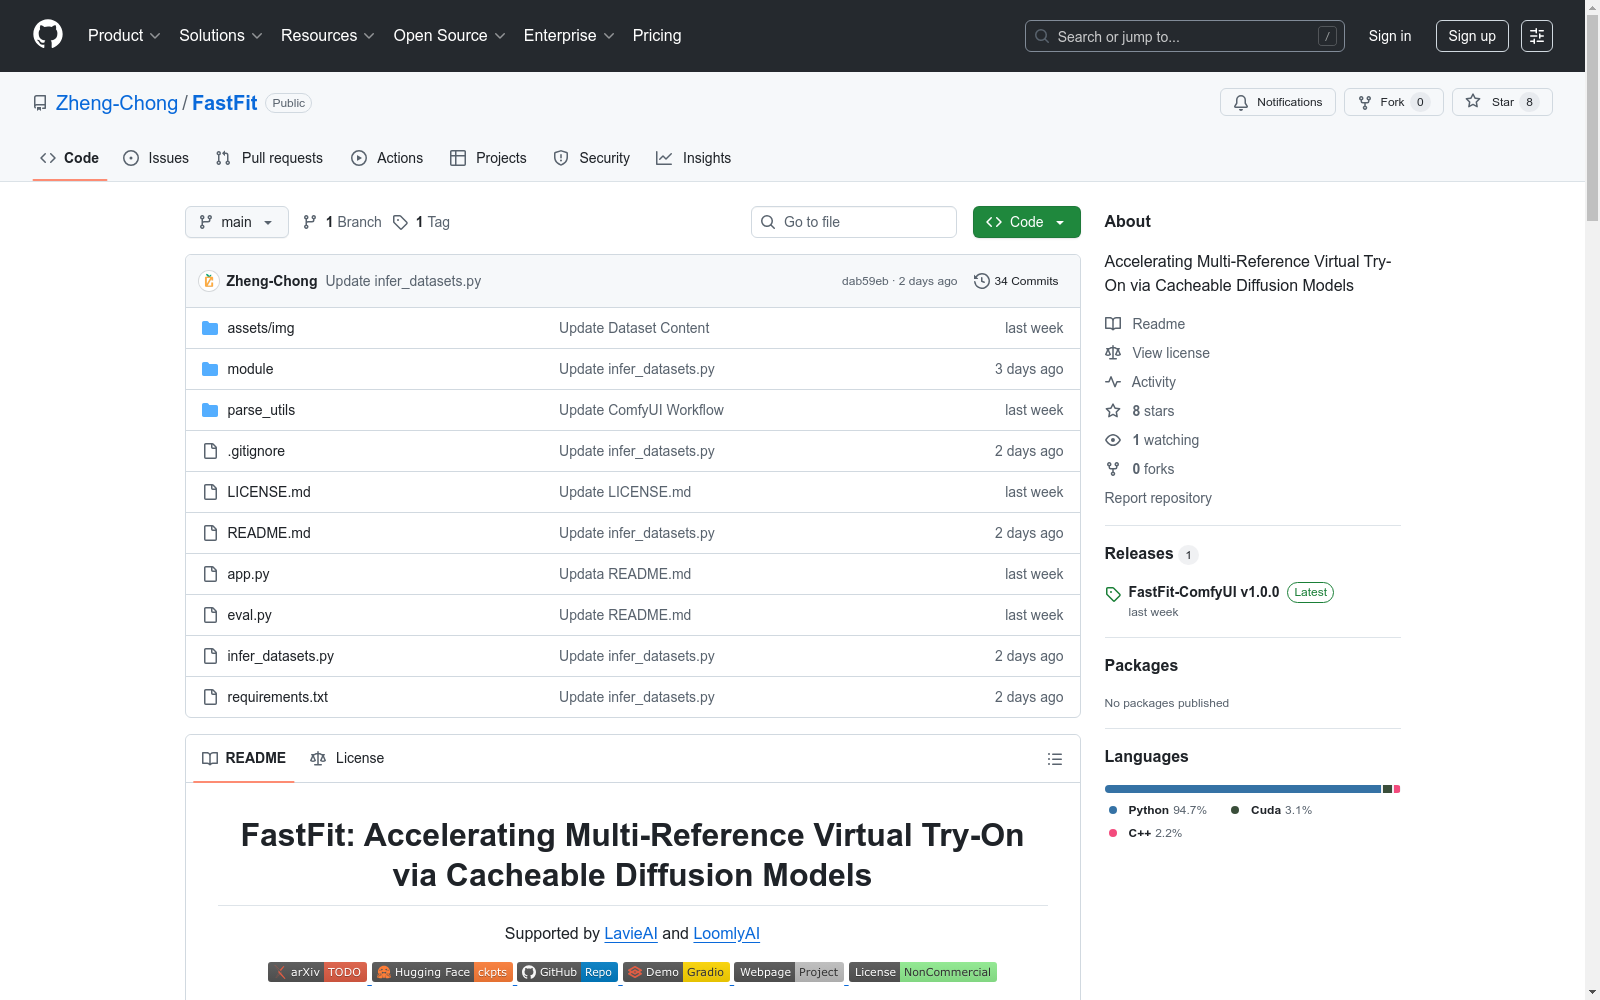The width and height of the screenshot is (1600, 1000).
Task: Click the License NonCommercial badge
Action: tap(923, 972)
